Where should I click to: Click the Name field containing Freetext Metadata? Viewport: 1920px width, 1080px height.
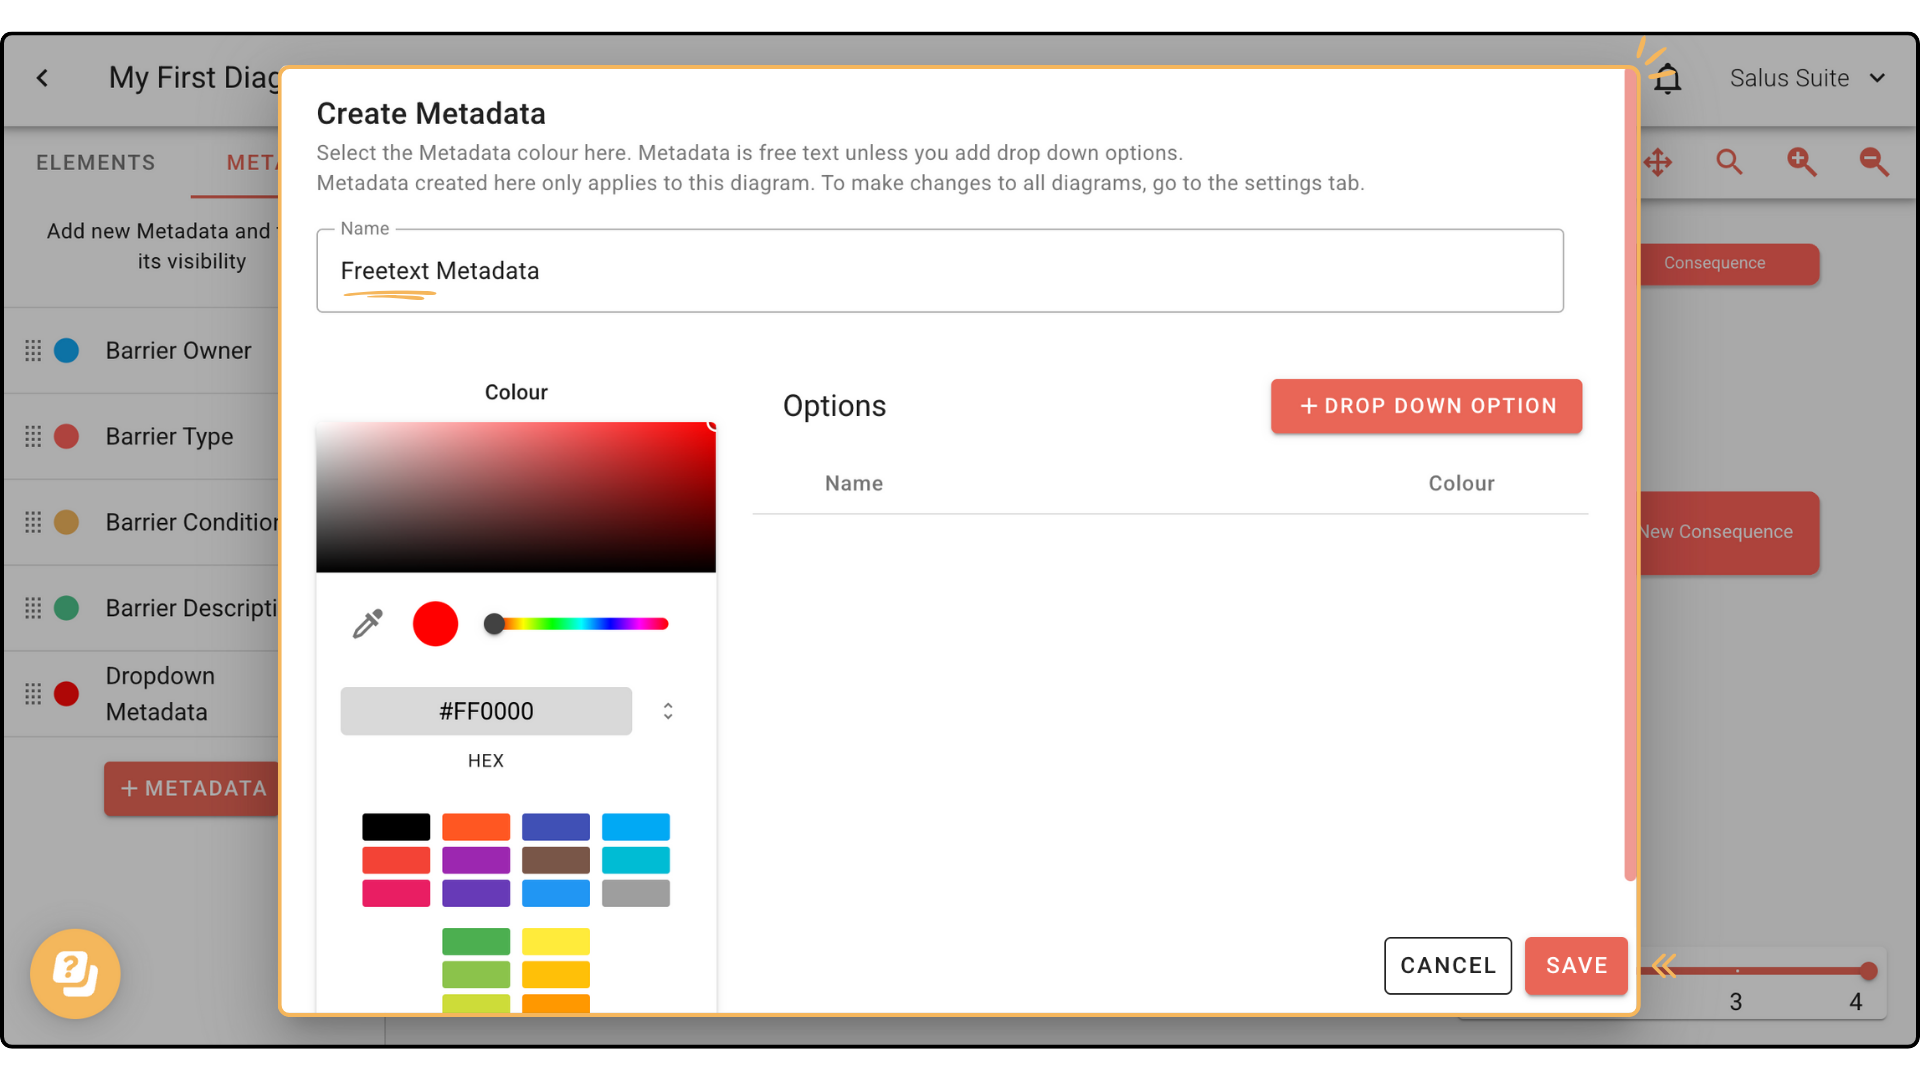(x=940, y=270)
